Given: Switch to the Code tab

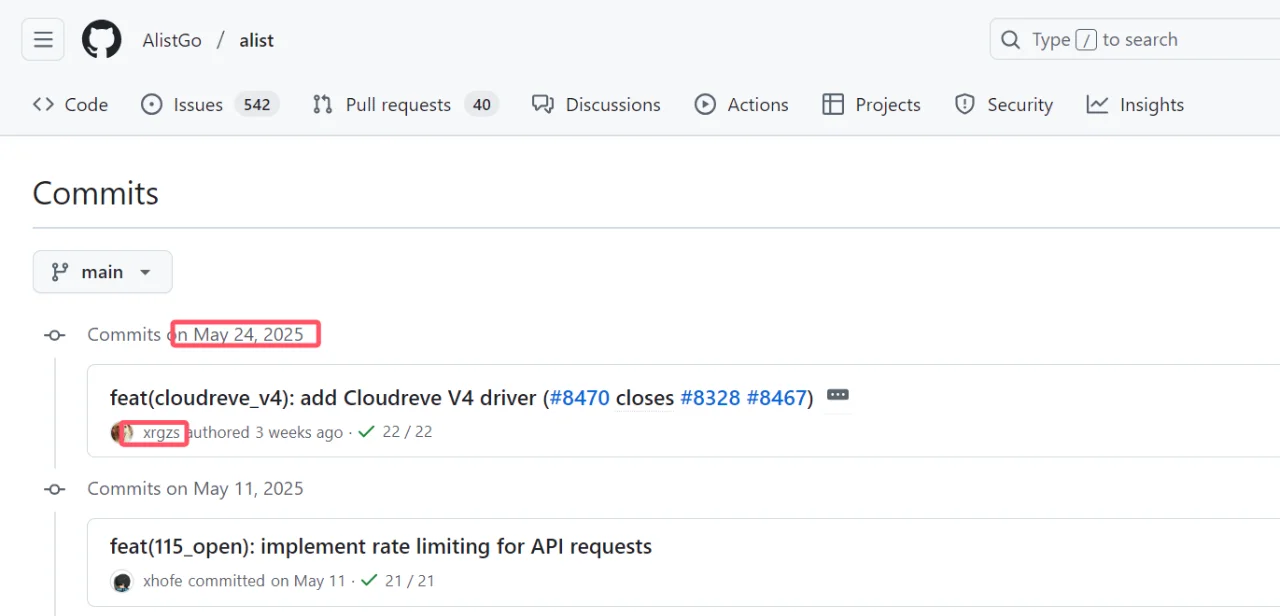Looking at the screenshot, I should coord(70,105).
